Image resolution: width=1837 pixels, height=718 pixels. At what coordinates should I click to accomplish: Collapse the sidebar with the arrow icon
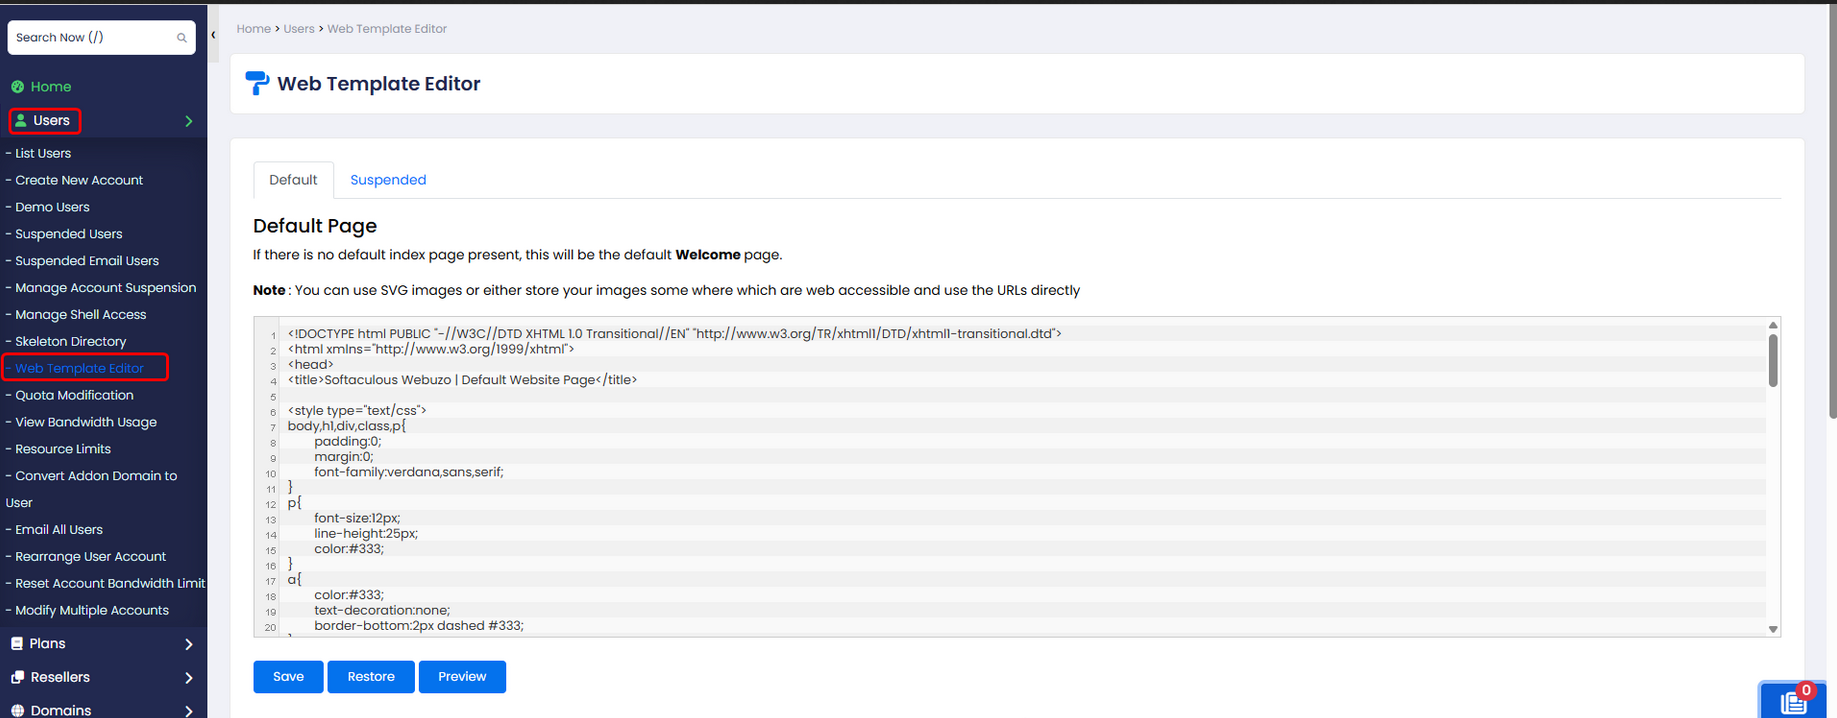(213, 35)
